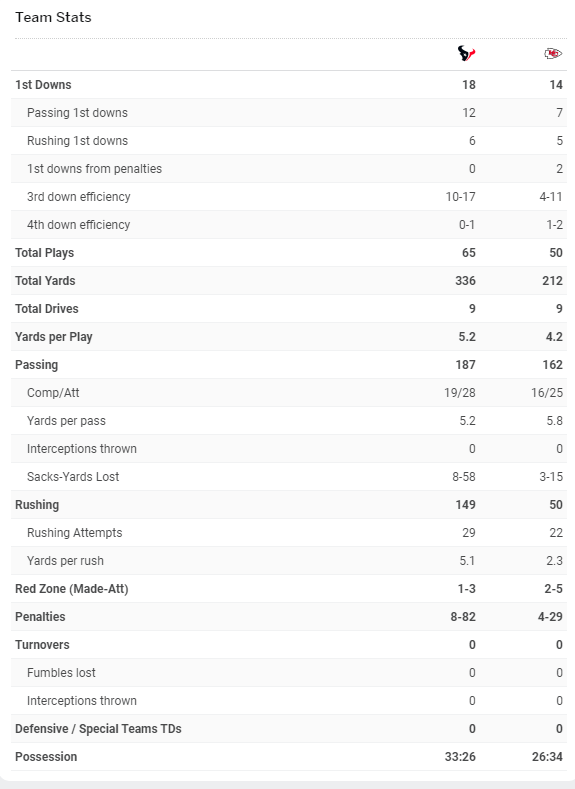The height and width of the screenshot is (789, 575).
Task: Click the Chiefs Possession time 26:34
Action: [547, 757]
